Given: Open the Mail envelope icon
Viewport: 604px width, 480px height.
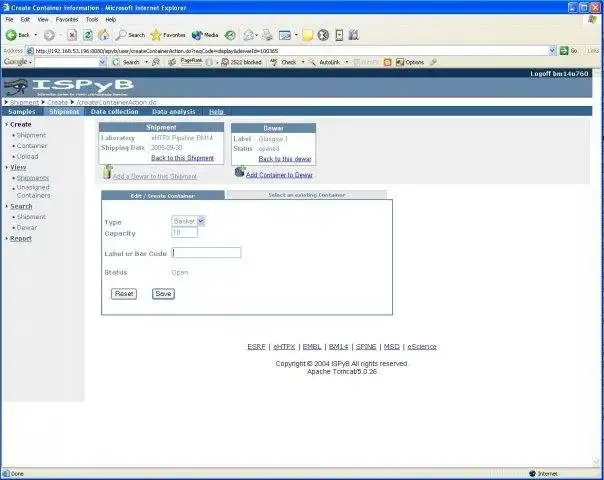Looking at the screenshot, I should 248,35.
